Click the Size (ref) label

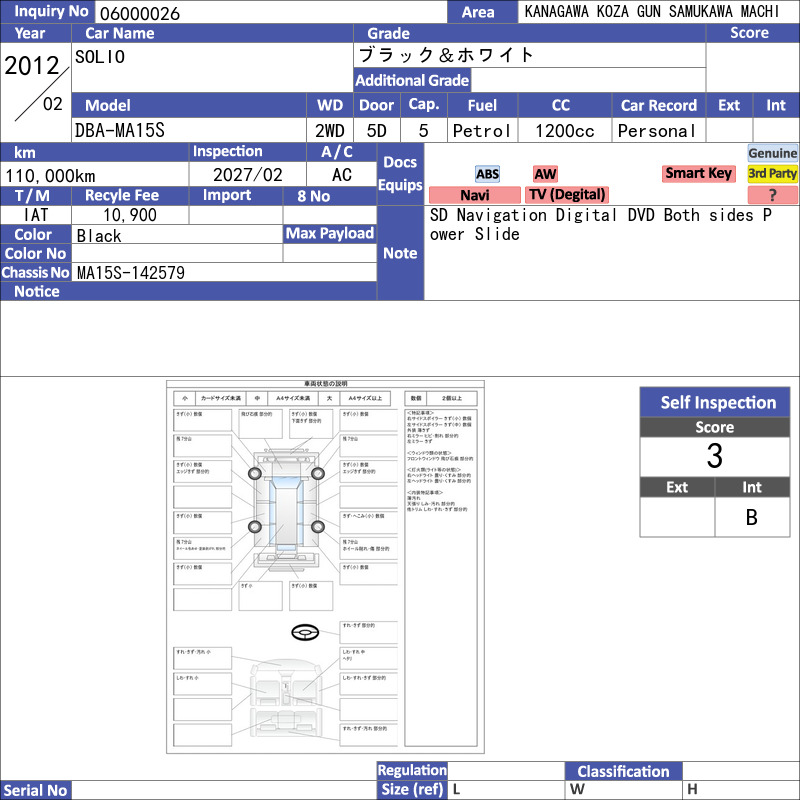tap(412, 789)
